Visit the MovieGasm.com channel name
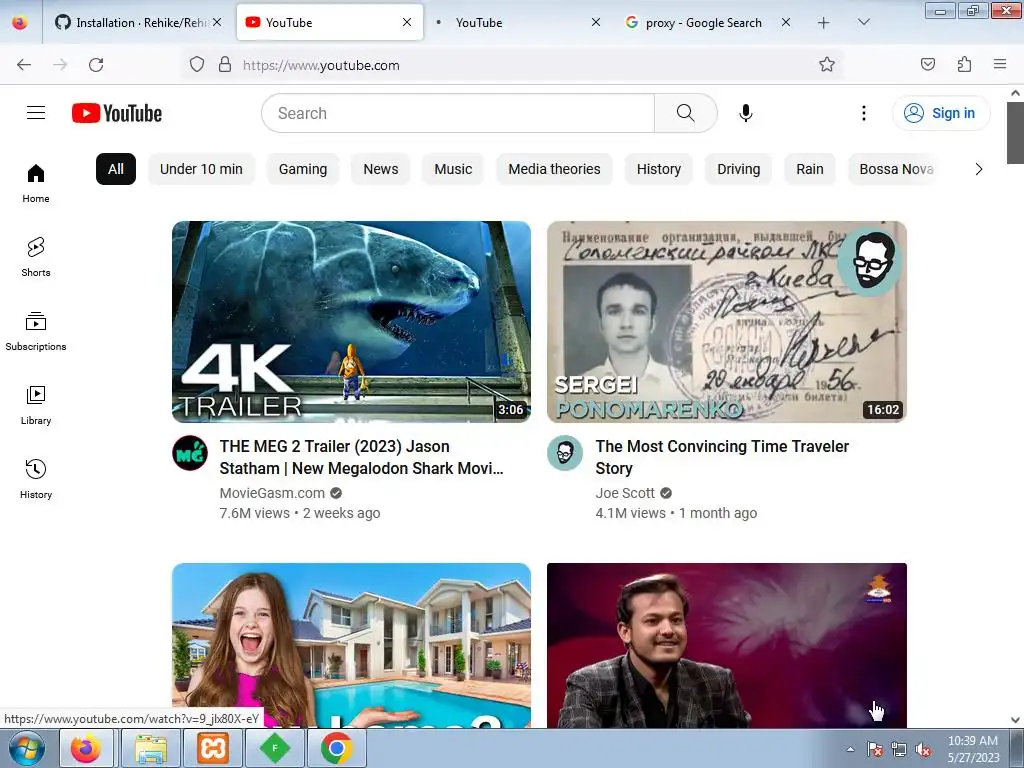This screenshot has width=1024, height=768. click(x=272, y=493)
